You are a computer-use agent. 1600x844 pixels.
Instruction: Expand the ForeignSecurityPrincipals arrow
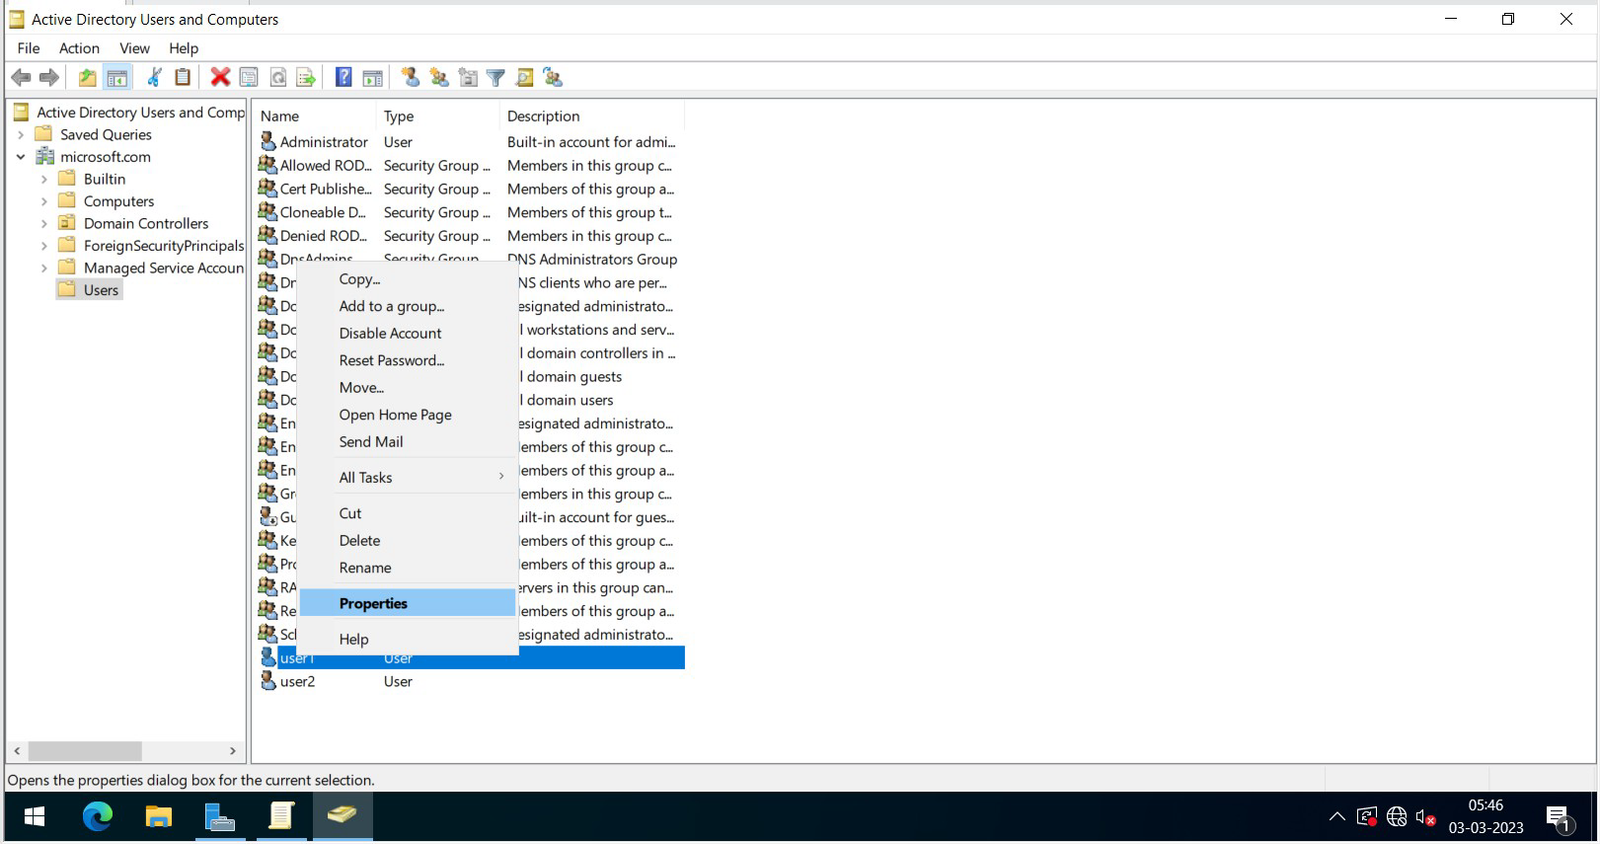pyautogui.click(x=44, y=245)
